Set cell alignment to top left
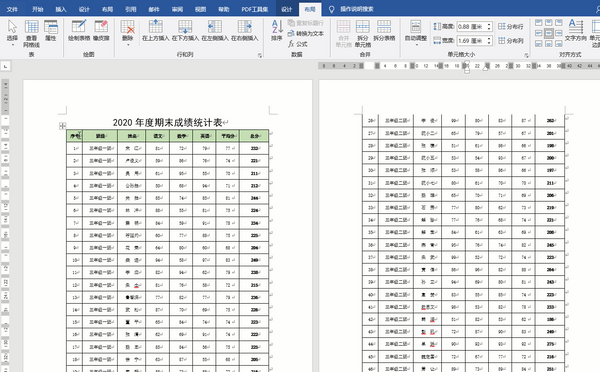 click(x=538, y=23)
